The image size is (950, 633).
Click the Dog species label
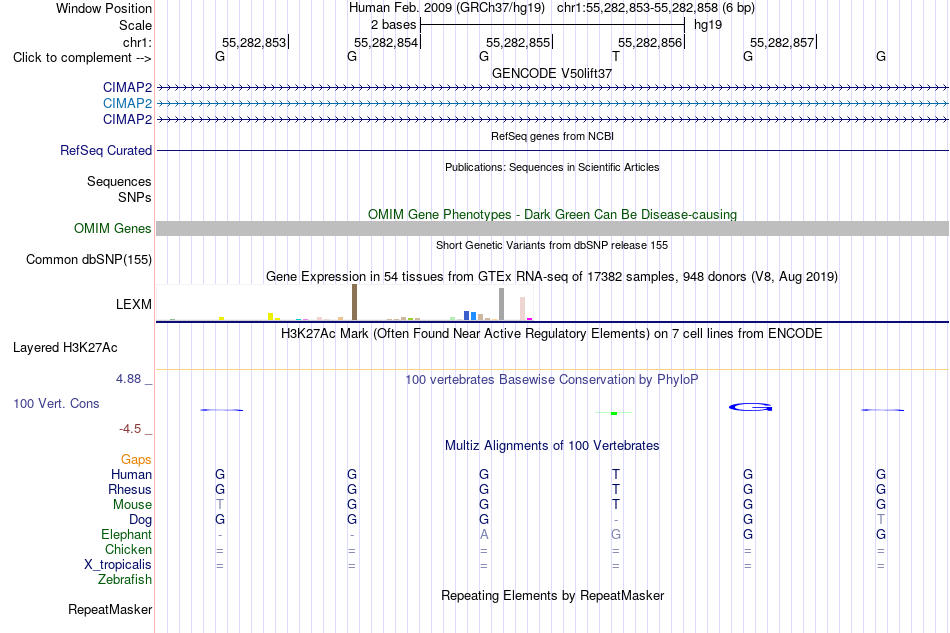(x=141, y=520)
